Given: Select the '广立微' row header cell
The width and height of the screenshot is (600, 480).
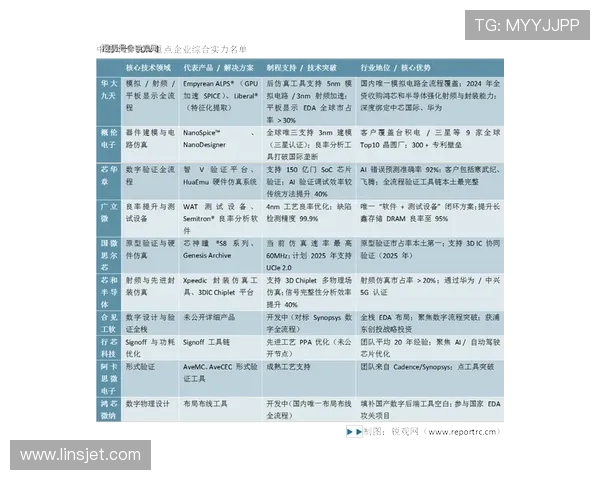Looking at the screenshot, I should [x=109, y=218].
